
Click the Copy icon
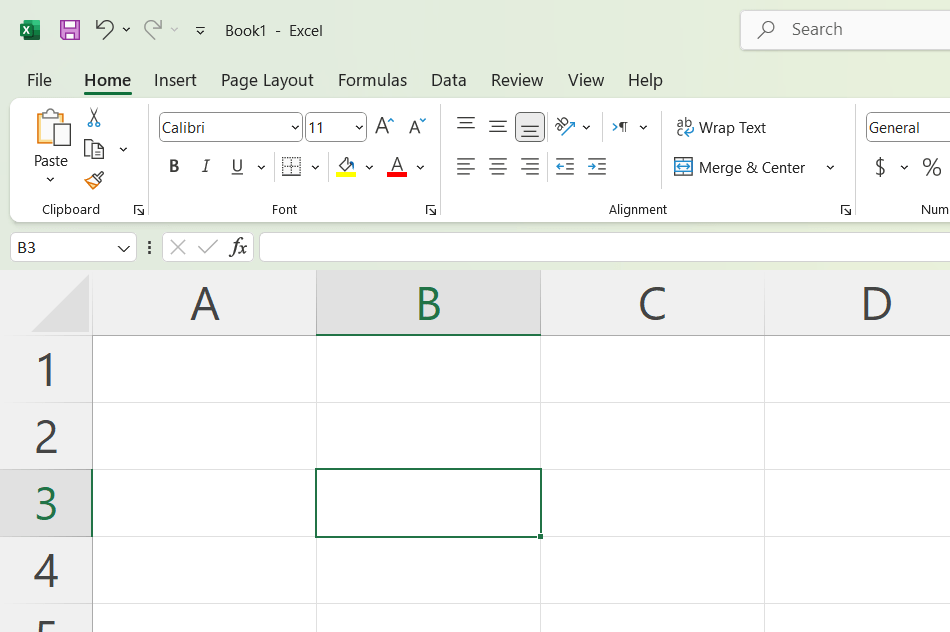pyautogui.click(x=94, y=149)
